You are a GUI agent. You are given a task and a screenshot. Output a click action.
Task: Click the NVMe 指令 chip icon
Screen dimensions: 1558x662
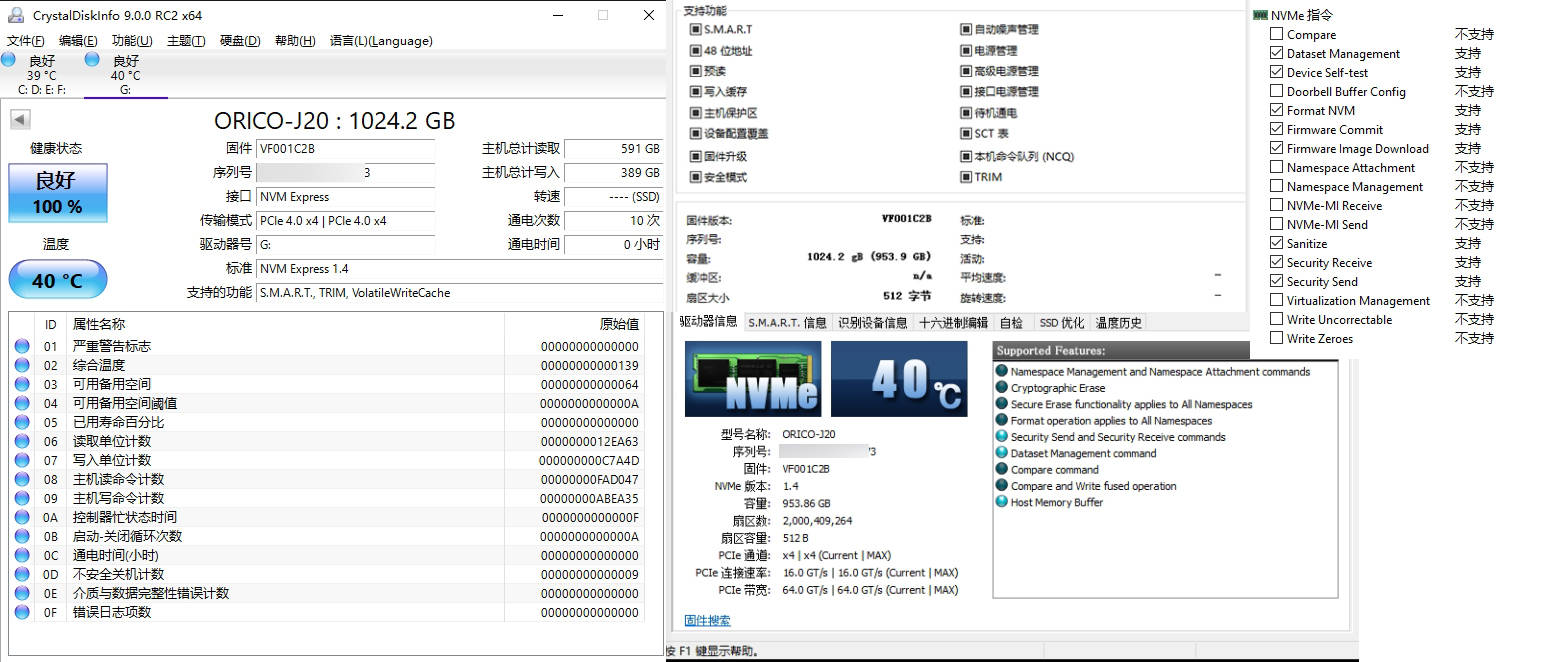(x=1259, y=15)
